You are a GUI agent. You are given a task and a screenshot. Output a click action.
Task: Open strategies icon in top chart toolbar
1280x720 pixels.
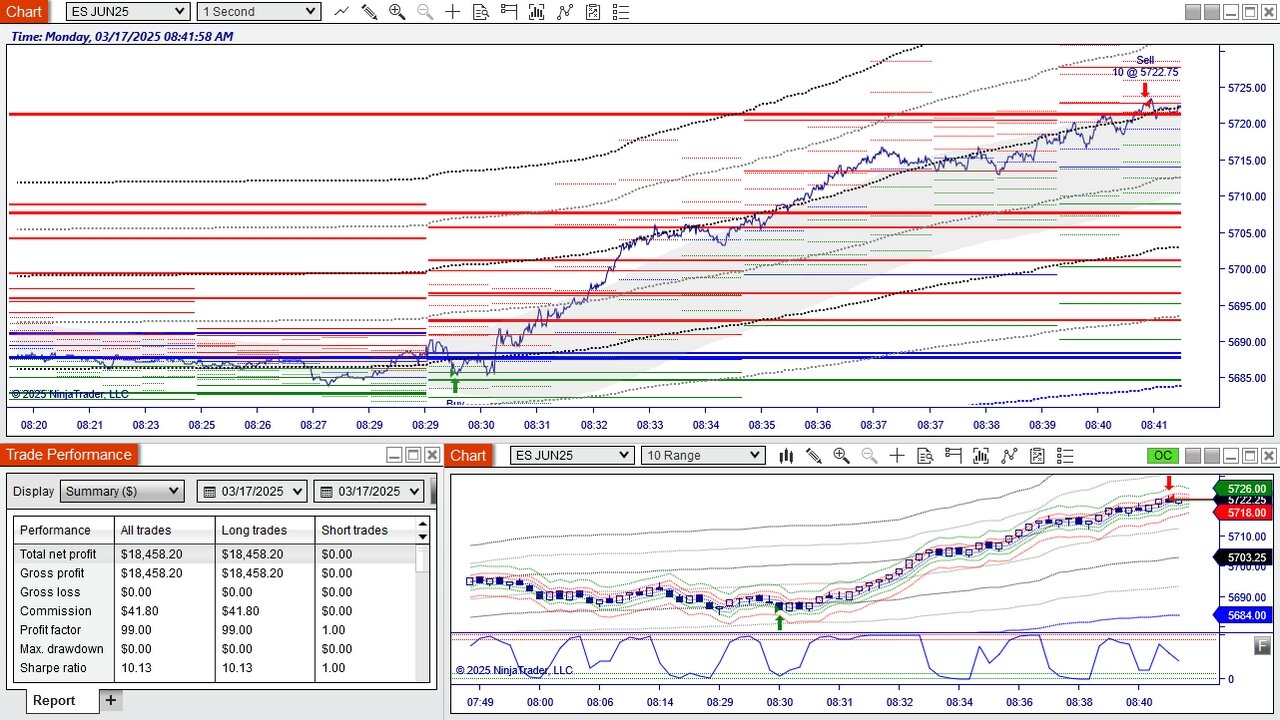tap(593, 11)
